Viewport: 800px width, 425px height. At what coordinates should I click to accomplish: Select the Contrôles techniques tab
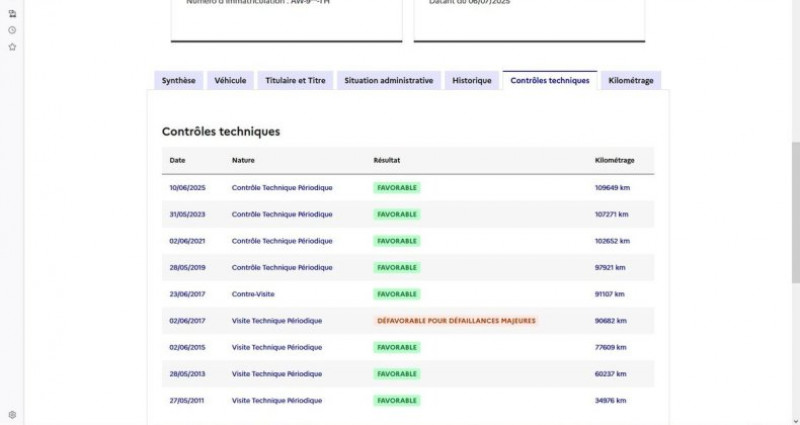tap(549, 80)
